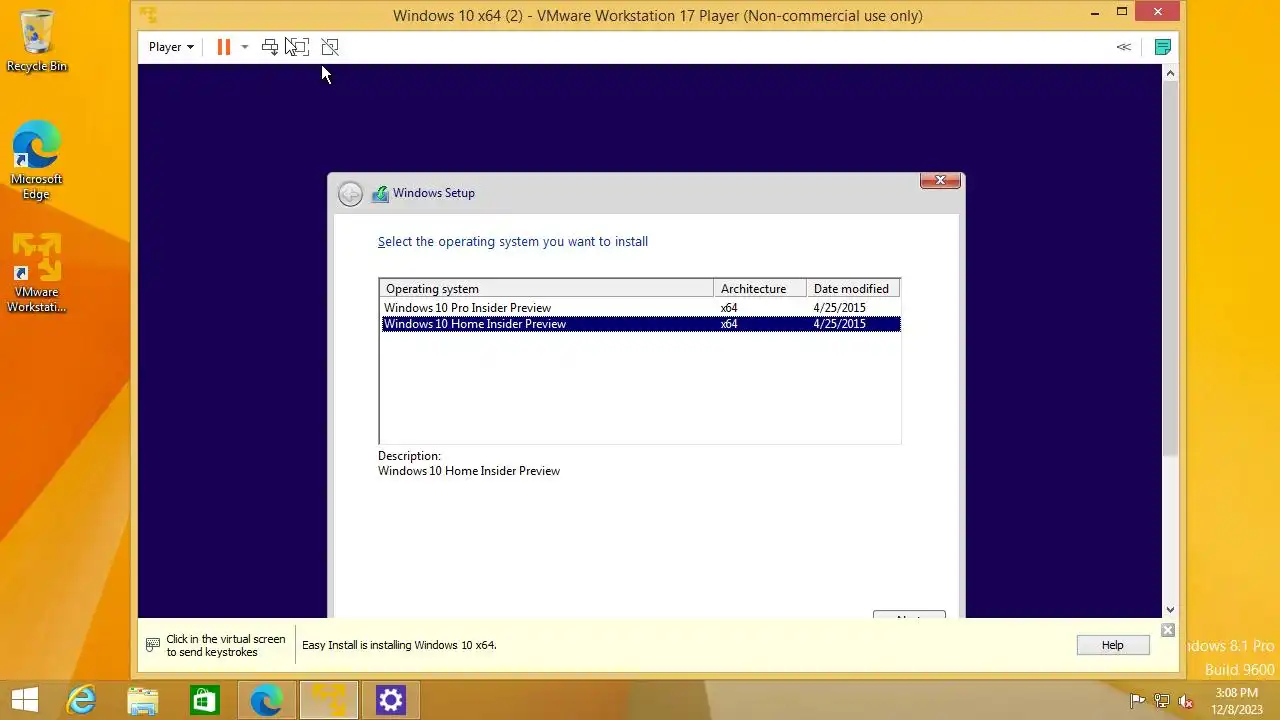Image resolution: width=1280 pixels, height=720 pixels.
Task: Collapse VMware toolbar with double-chevron icon
Action: (1124, 47)
